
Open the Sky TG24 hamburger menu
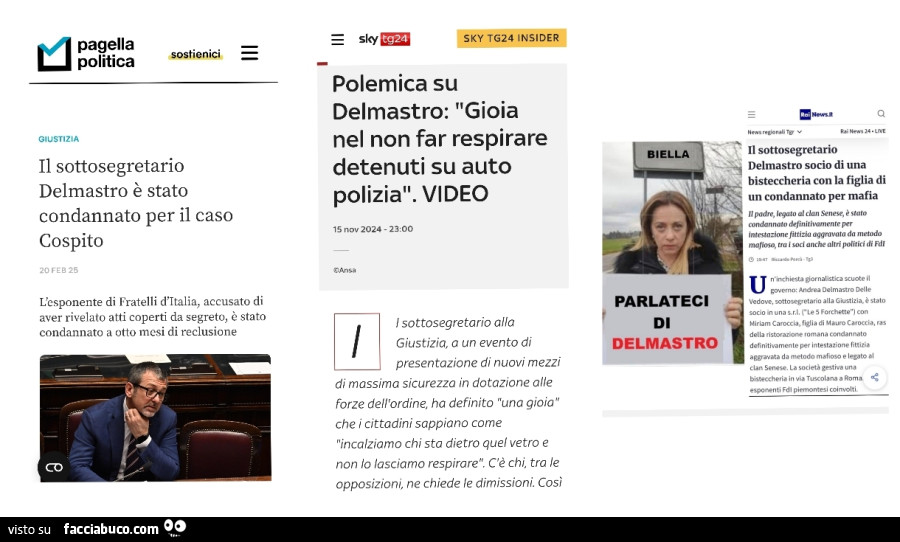pos(337,40)
